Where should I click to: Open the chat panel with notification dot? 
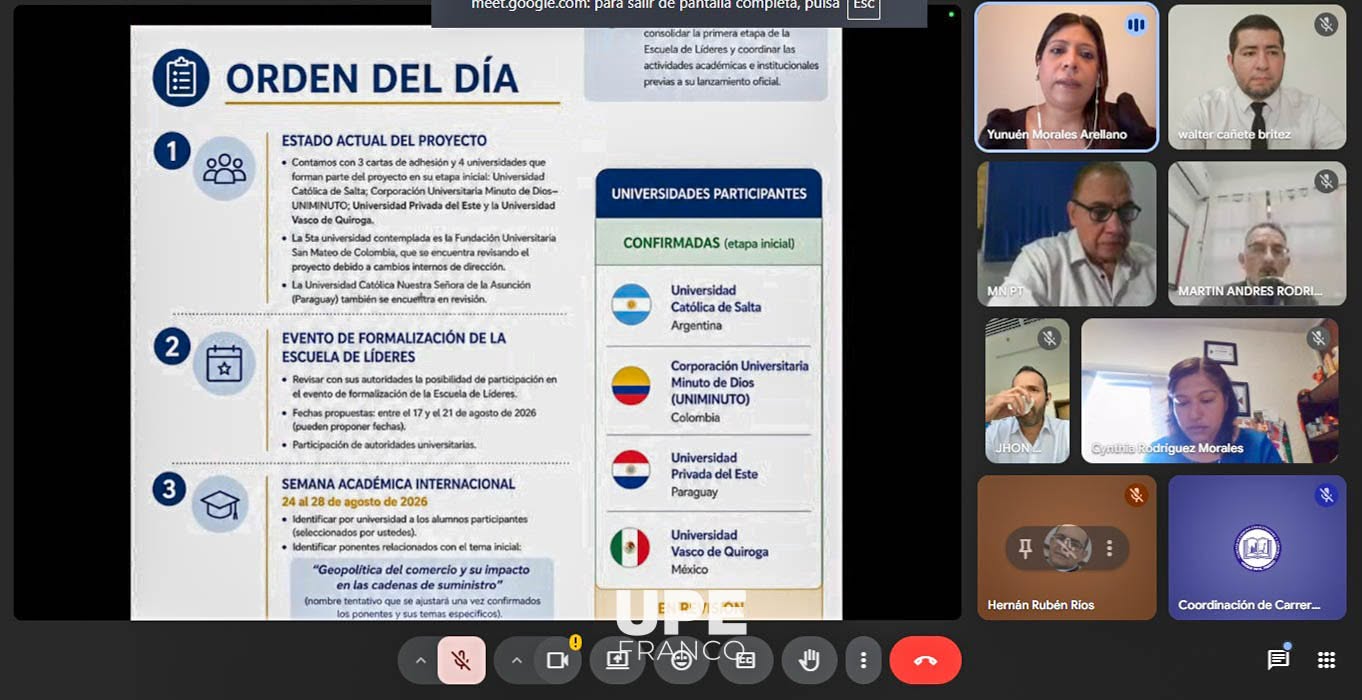(1278, 659)
